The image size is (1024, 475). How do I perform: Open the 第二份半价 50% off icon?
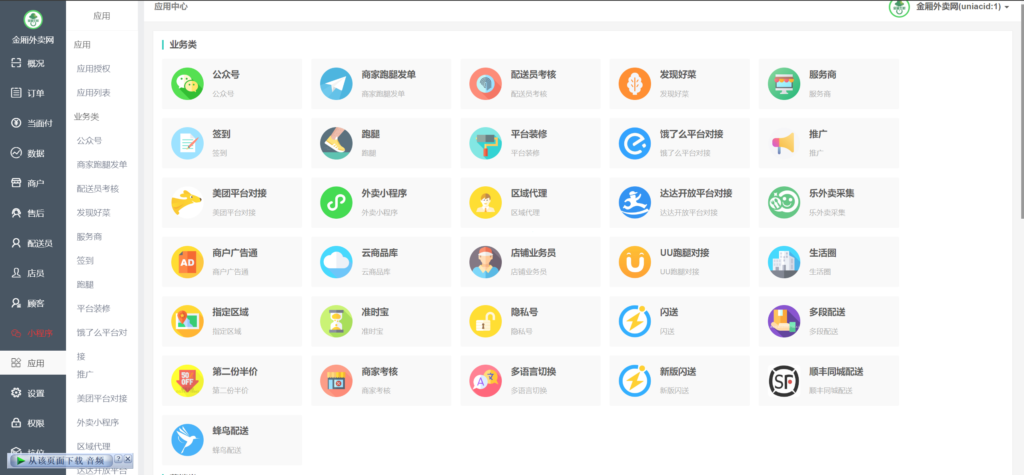(187, 380)
